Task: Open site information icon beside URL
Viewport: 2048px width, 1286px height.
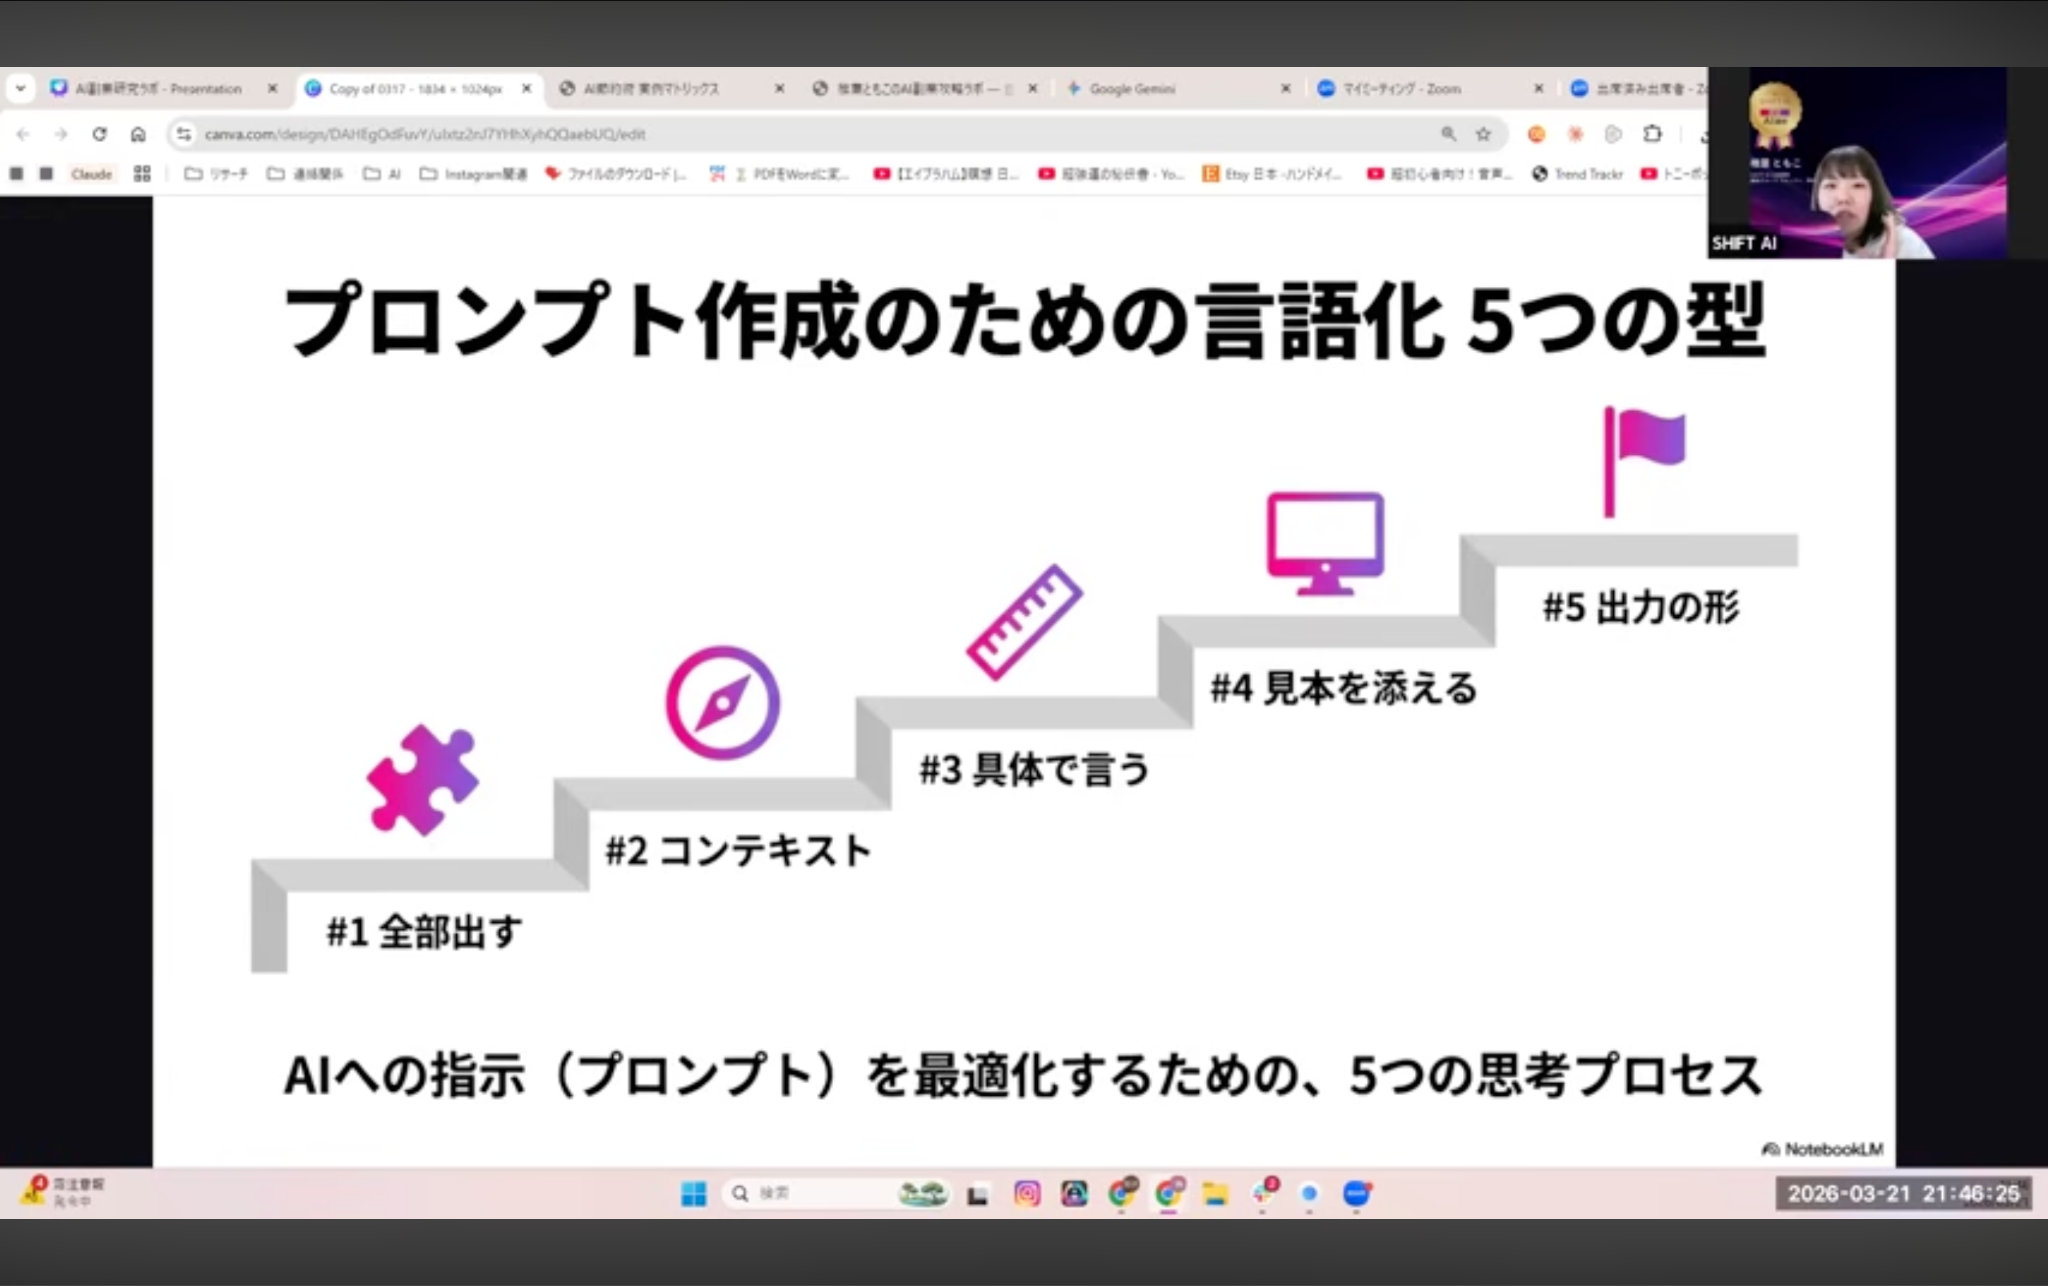Action: (x=183, y=134)
